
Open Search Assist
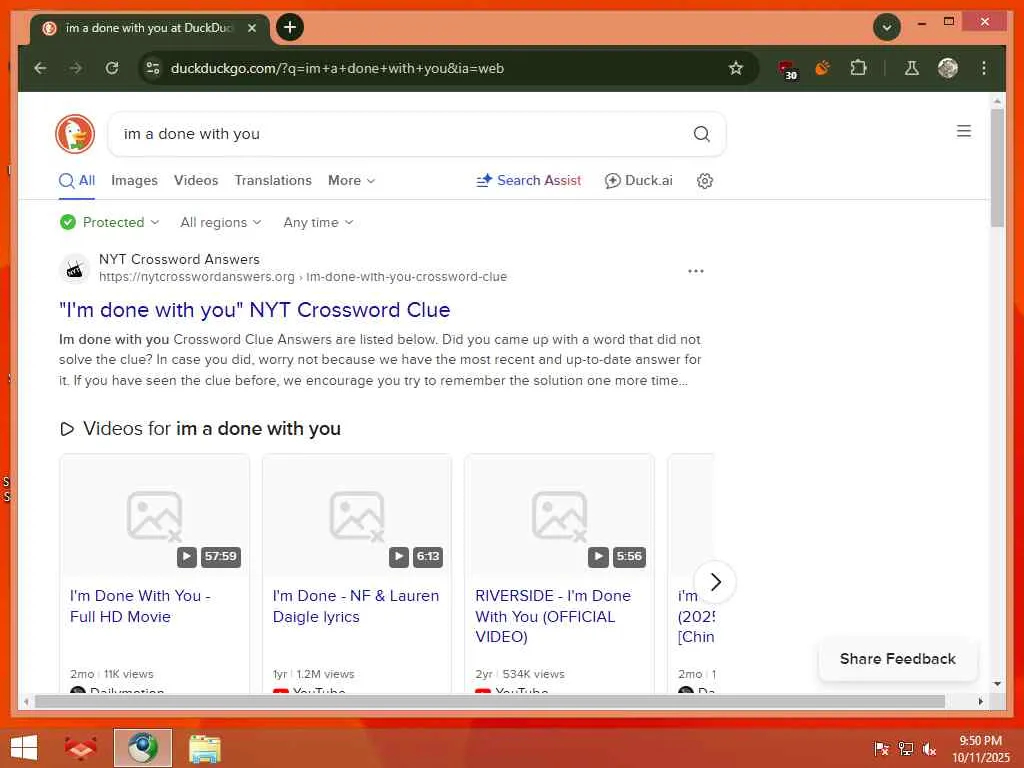pyautogui.click(x=528, y=180)
